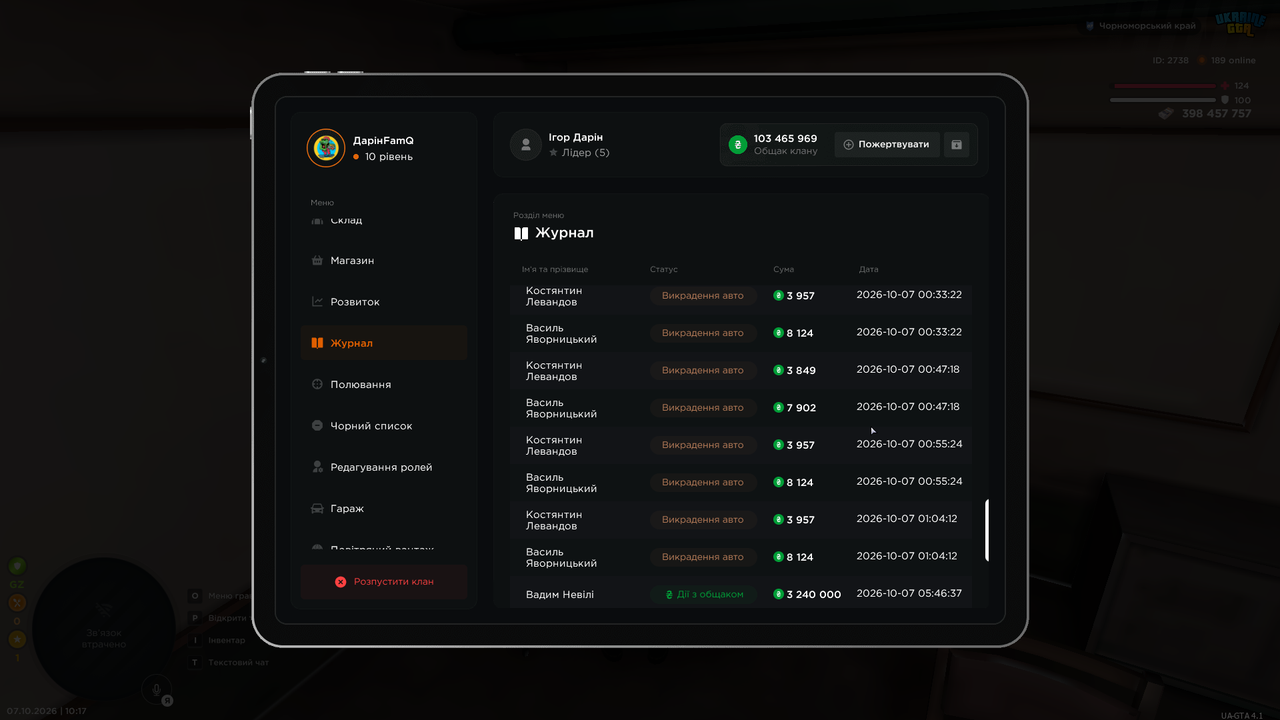Open the Журнал menu section

click(384, 343)
